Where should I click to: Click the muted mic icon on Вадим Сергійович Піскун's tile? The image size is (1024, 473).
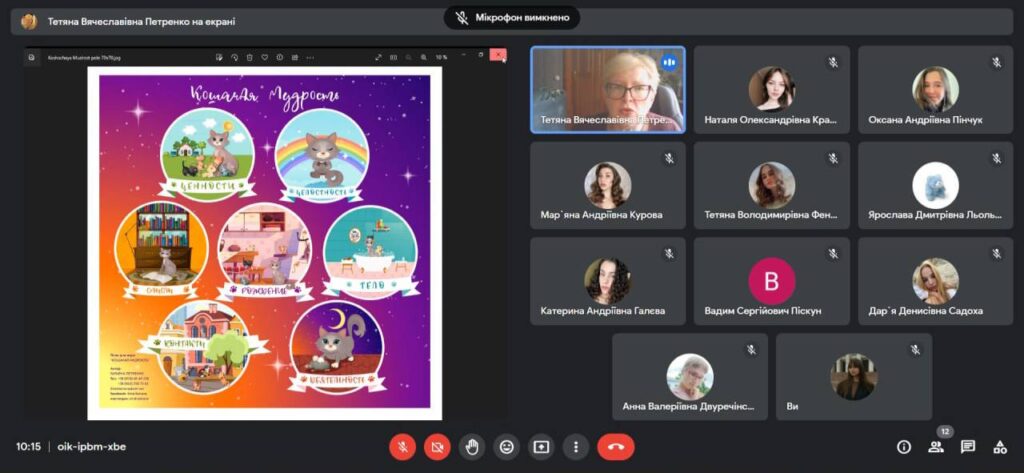(x=832, y=254)
